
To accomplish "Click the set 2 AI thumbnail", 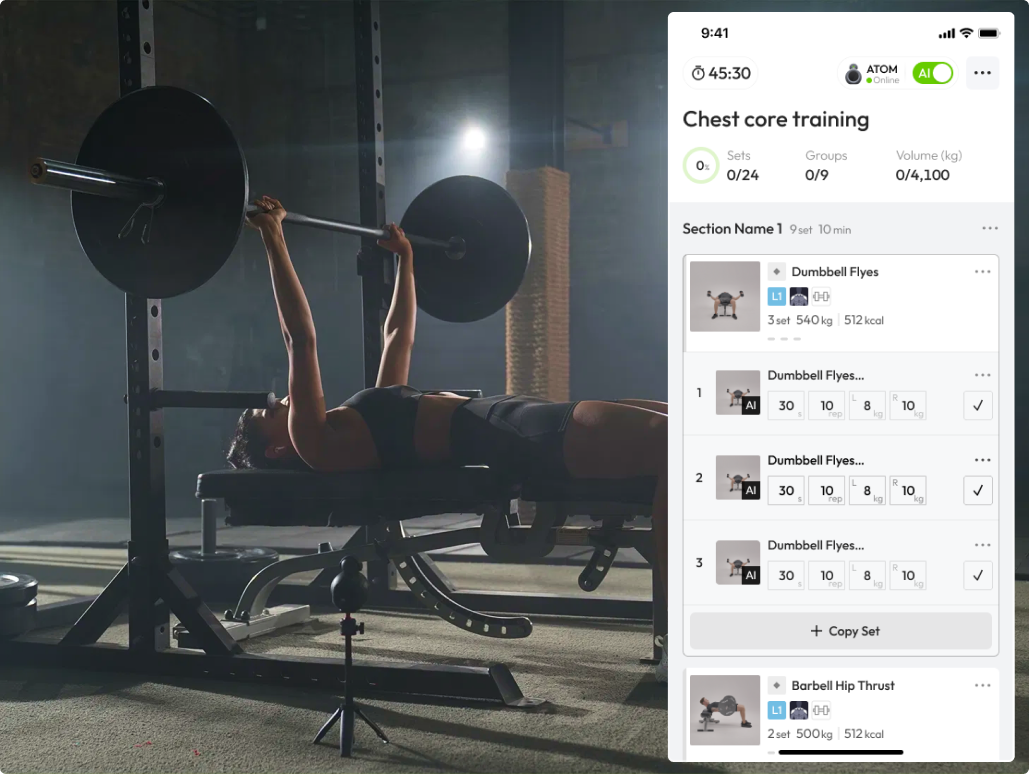I will pyautogui.click(x=738, y=477).
